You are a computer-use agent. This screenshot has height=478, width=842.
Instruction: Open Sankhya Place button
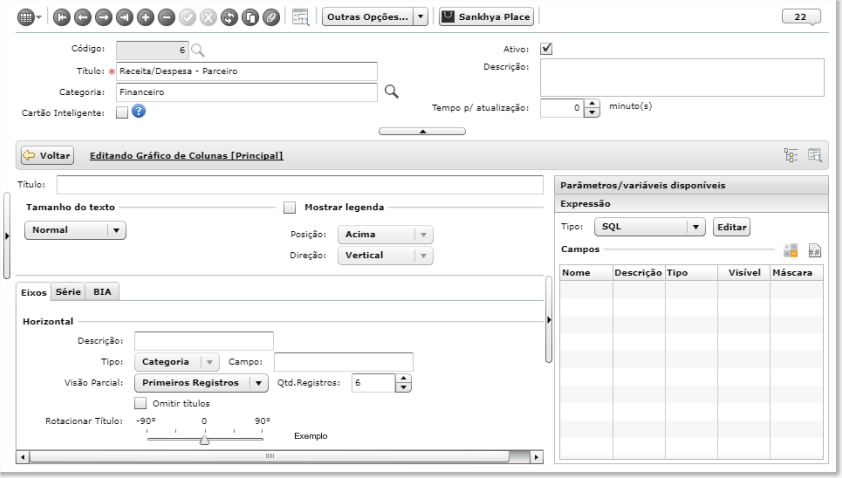coord(487,17)
